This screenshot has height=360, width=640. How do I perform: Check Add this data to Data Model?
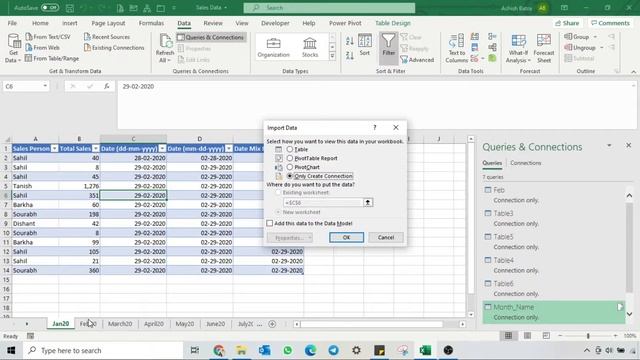(269, 223)
